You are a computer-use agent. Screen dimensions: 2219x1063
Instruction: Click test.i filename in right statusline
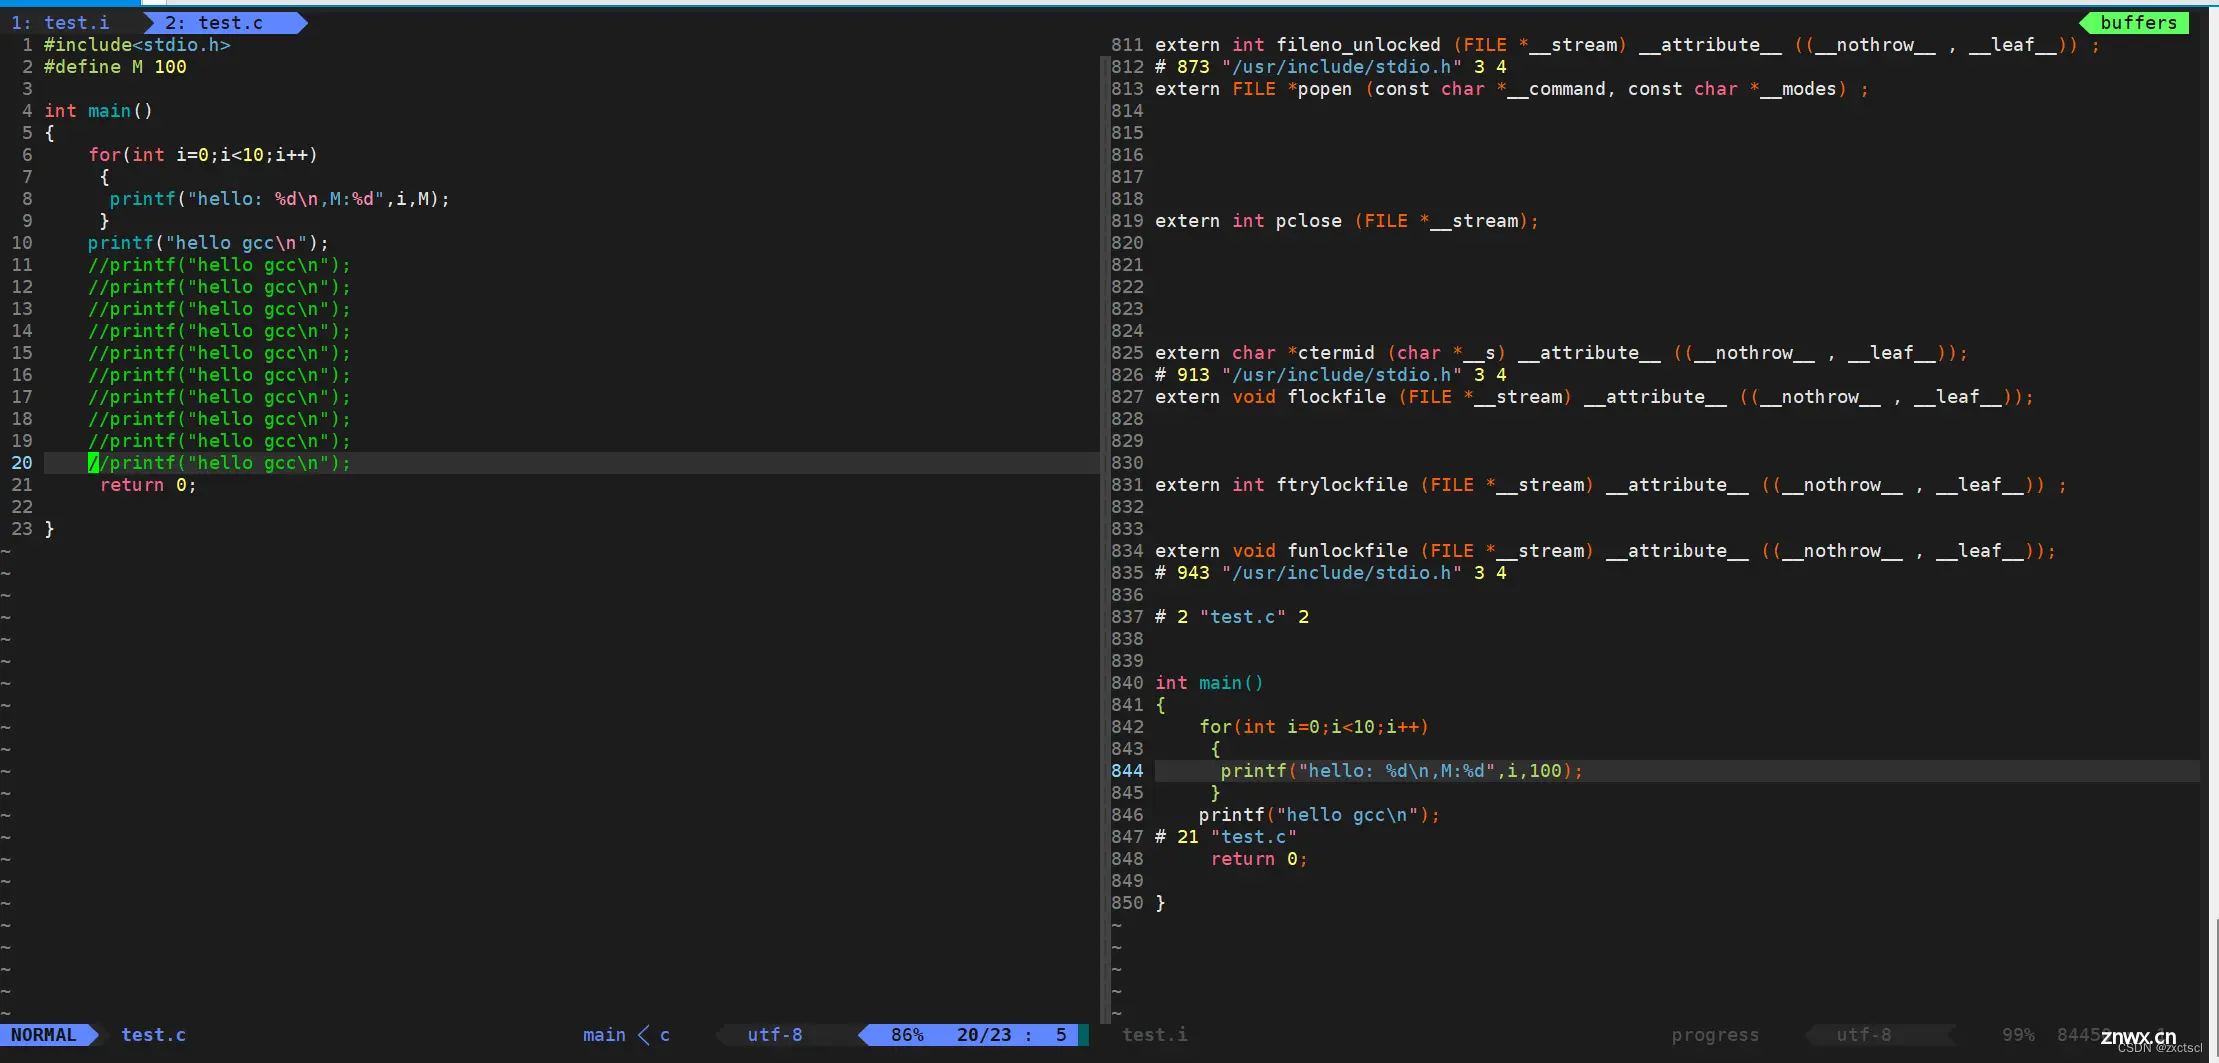click(1155, 1035)
